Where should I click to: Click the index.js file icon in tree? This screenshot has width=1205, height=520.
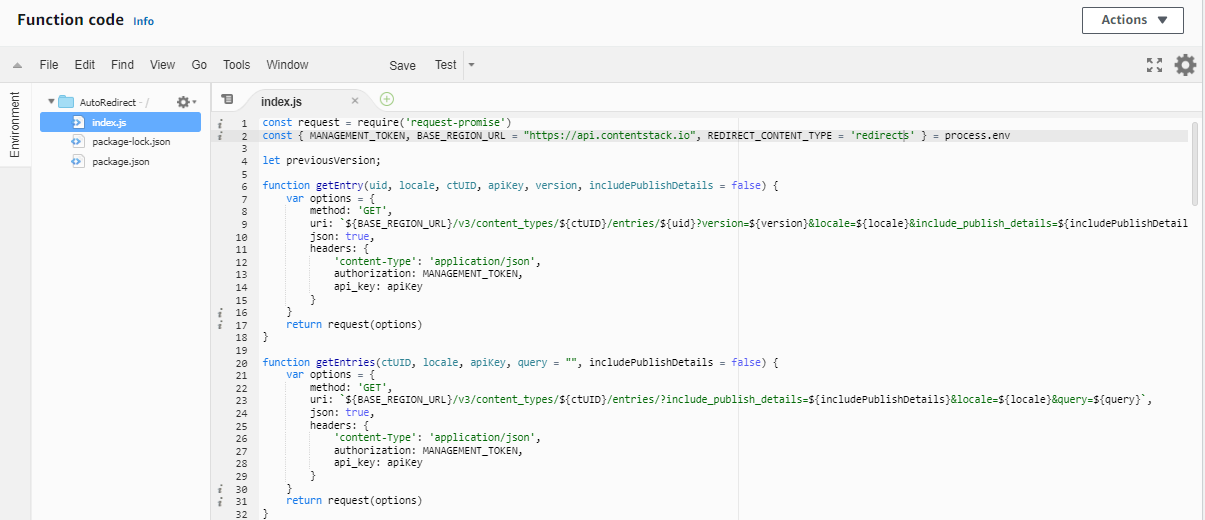(x=79, y=122)
